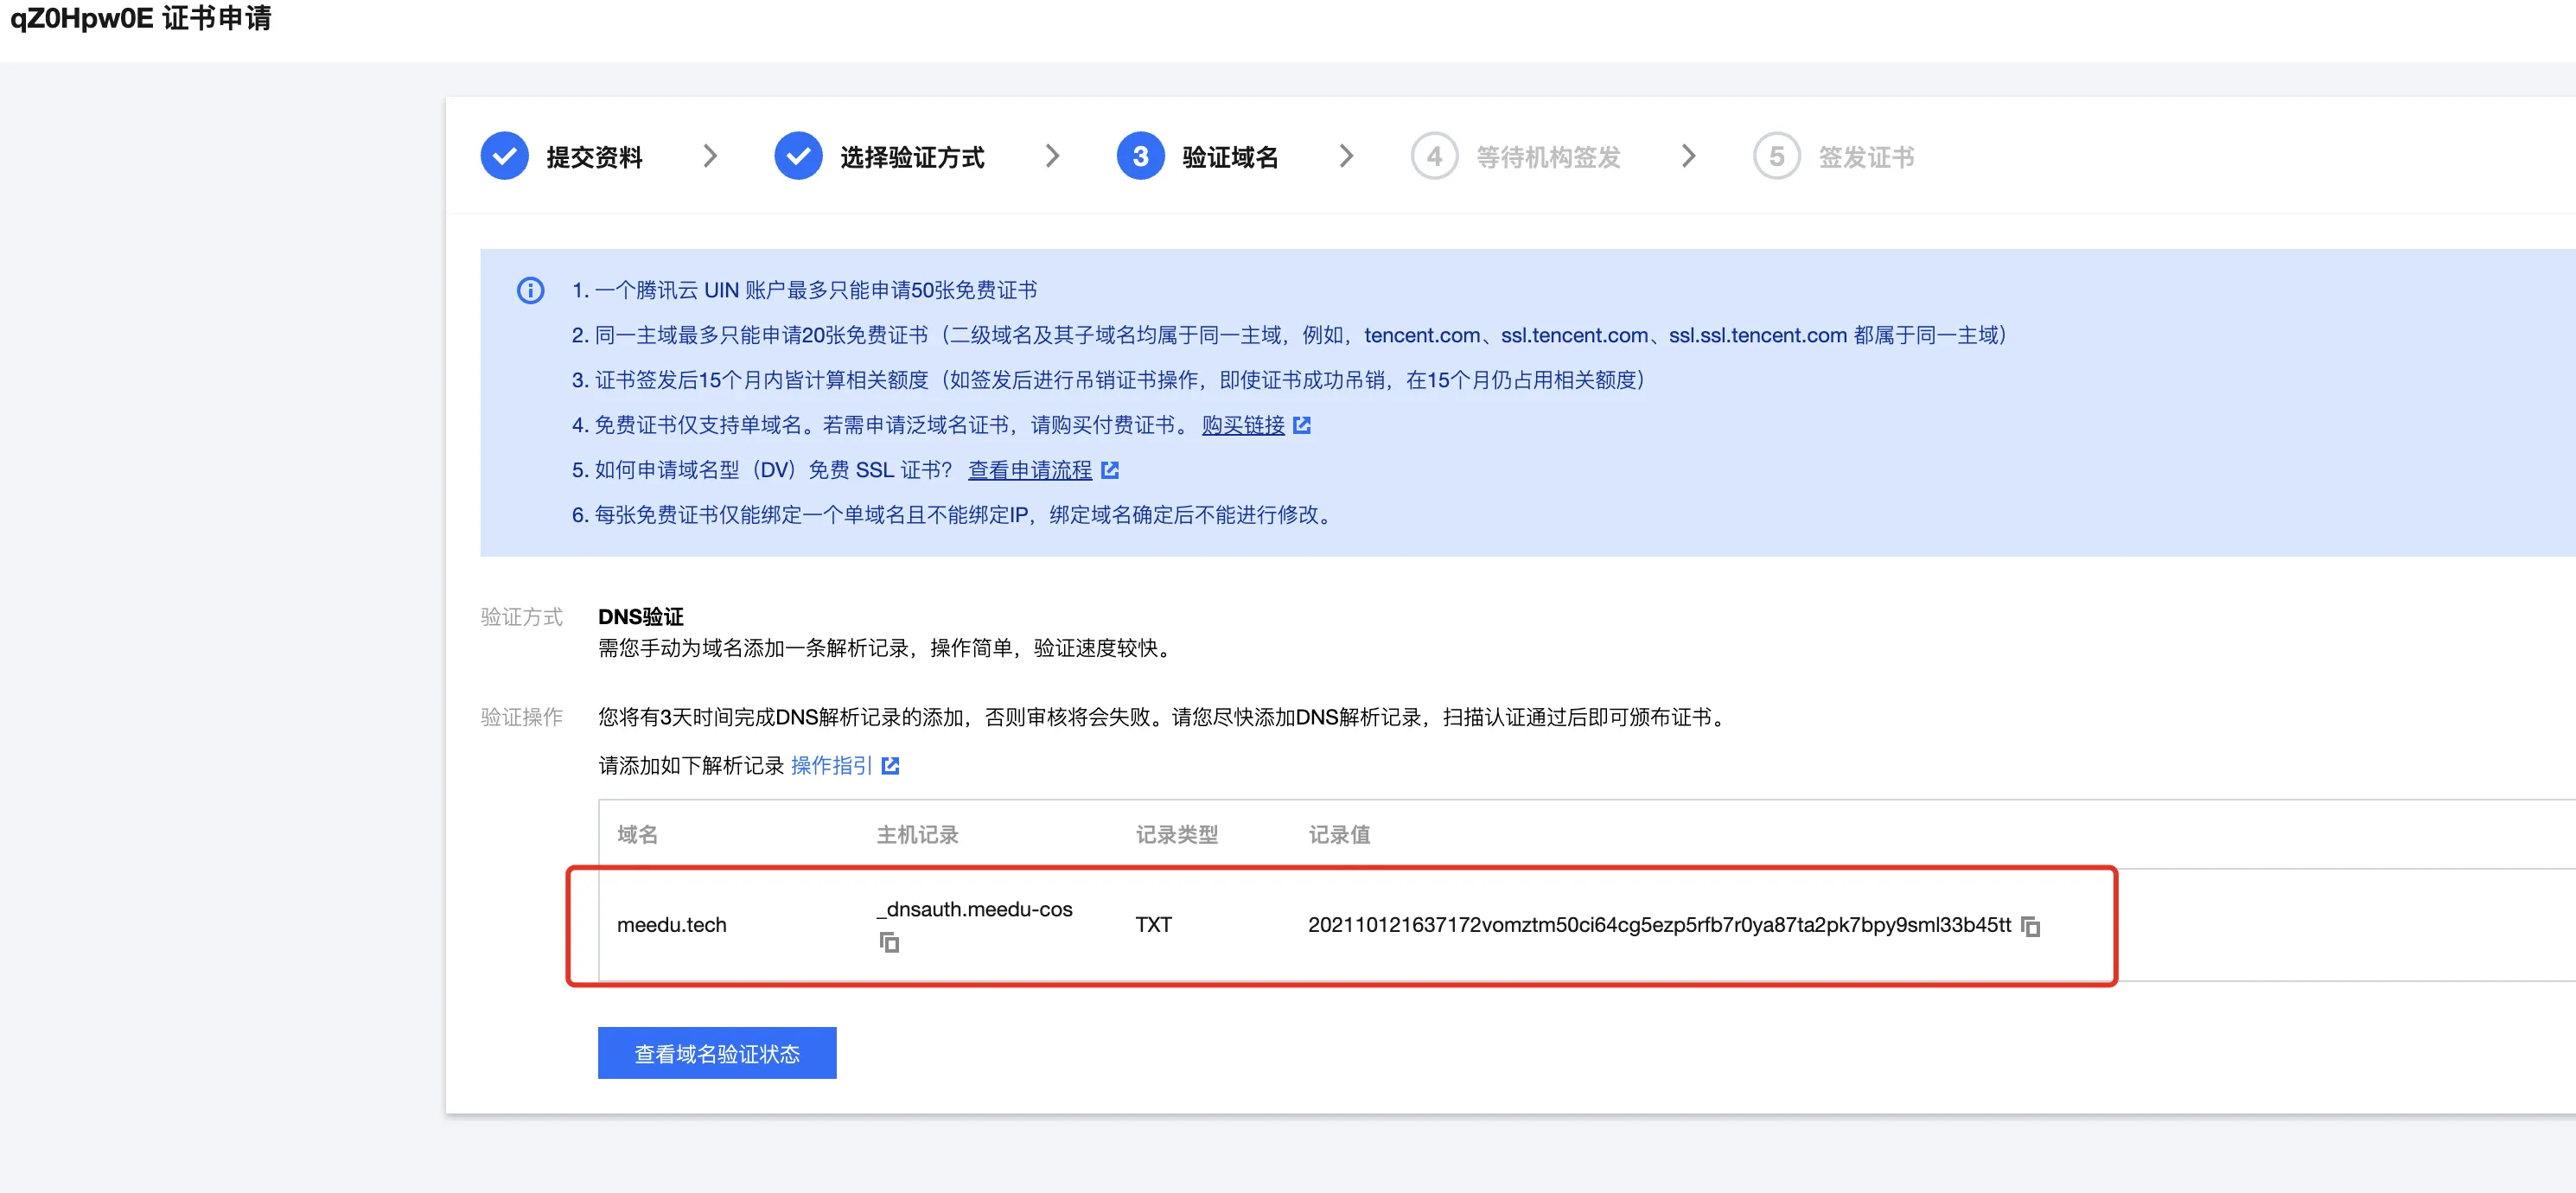Click the 202110121637172vomztm50... record value text

point(1659,925)
